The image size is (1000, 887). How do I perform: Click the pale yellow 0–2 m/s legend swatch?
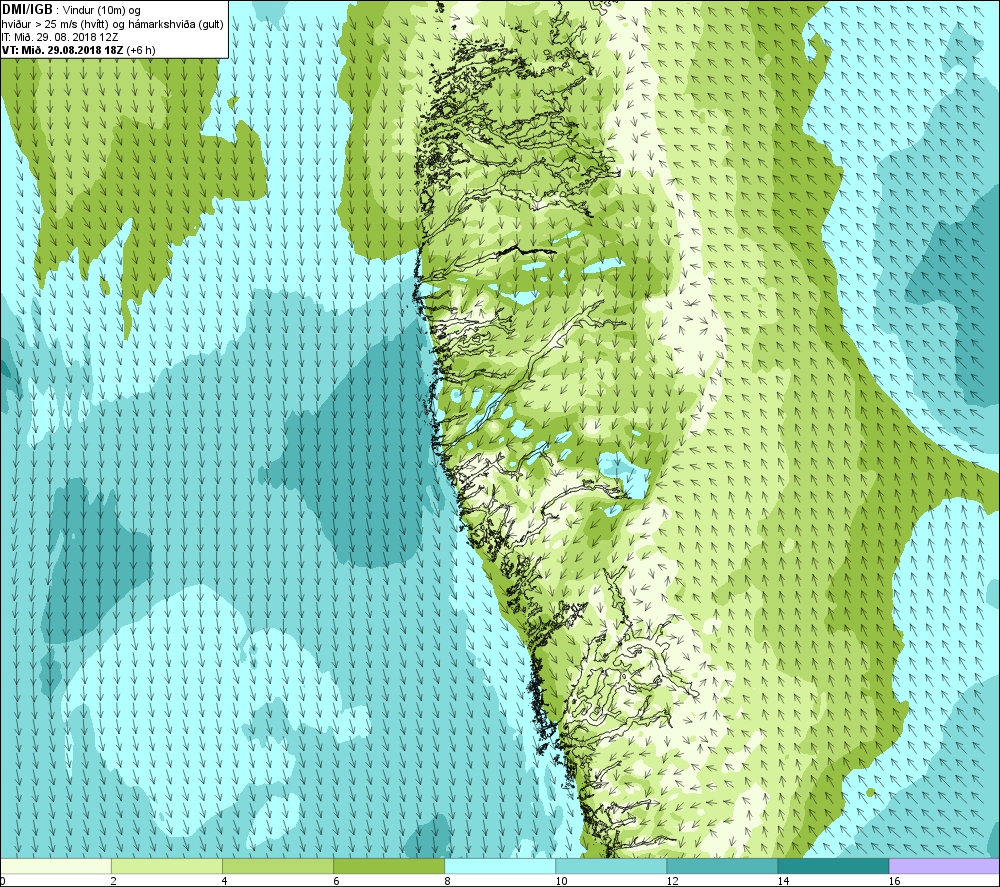pos(56,866)
